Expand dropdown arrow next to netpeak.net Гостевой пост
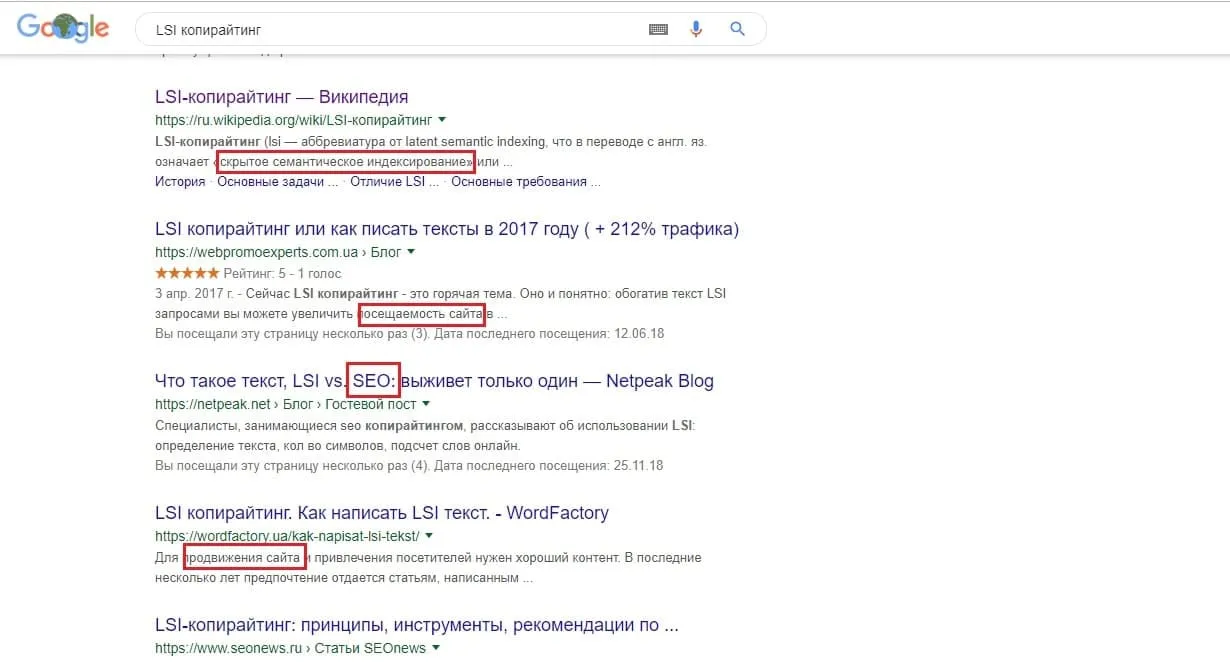Image resolution: width=1230 pixels, height=666 pixels. pos(426,404)
